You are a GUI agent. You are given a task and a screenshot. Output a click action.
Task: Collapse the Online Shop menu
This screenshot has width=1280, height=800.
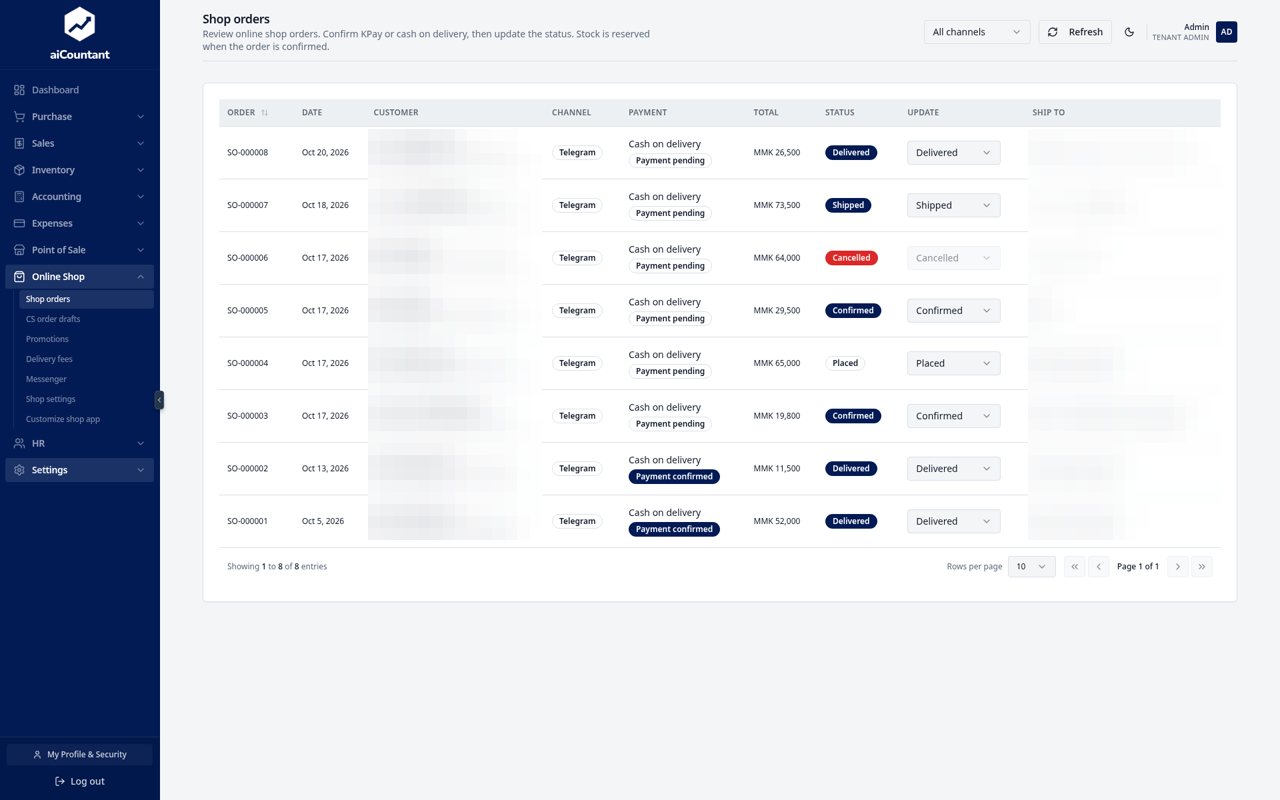(x=79, y=277)
